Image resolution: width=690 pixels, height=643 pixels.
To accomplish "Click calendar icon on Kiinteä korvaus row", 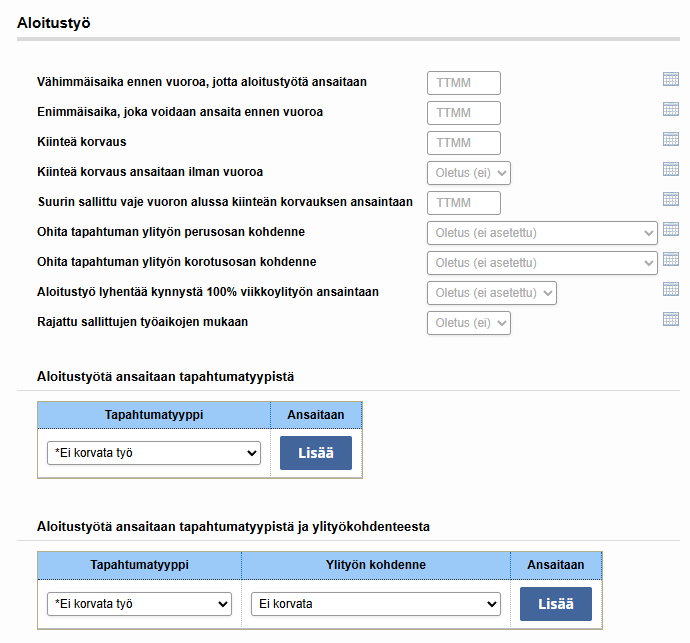I will pyautogui.click(x=671, y=139).
